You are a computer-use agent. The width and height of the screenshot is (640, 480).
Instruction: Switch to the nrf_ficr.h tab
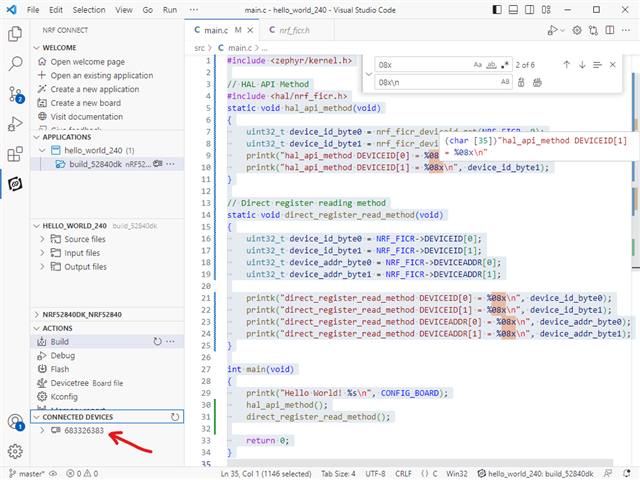295,31
